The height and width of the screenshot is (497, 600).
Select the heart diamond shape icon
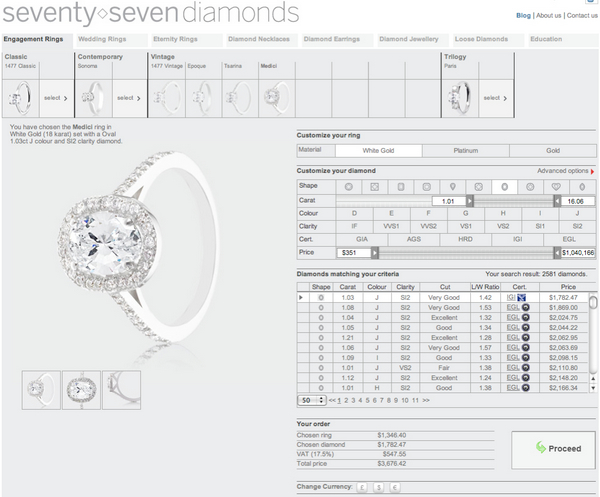click(x=556, y=187)
